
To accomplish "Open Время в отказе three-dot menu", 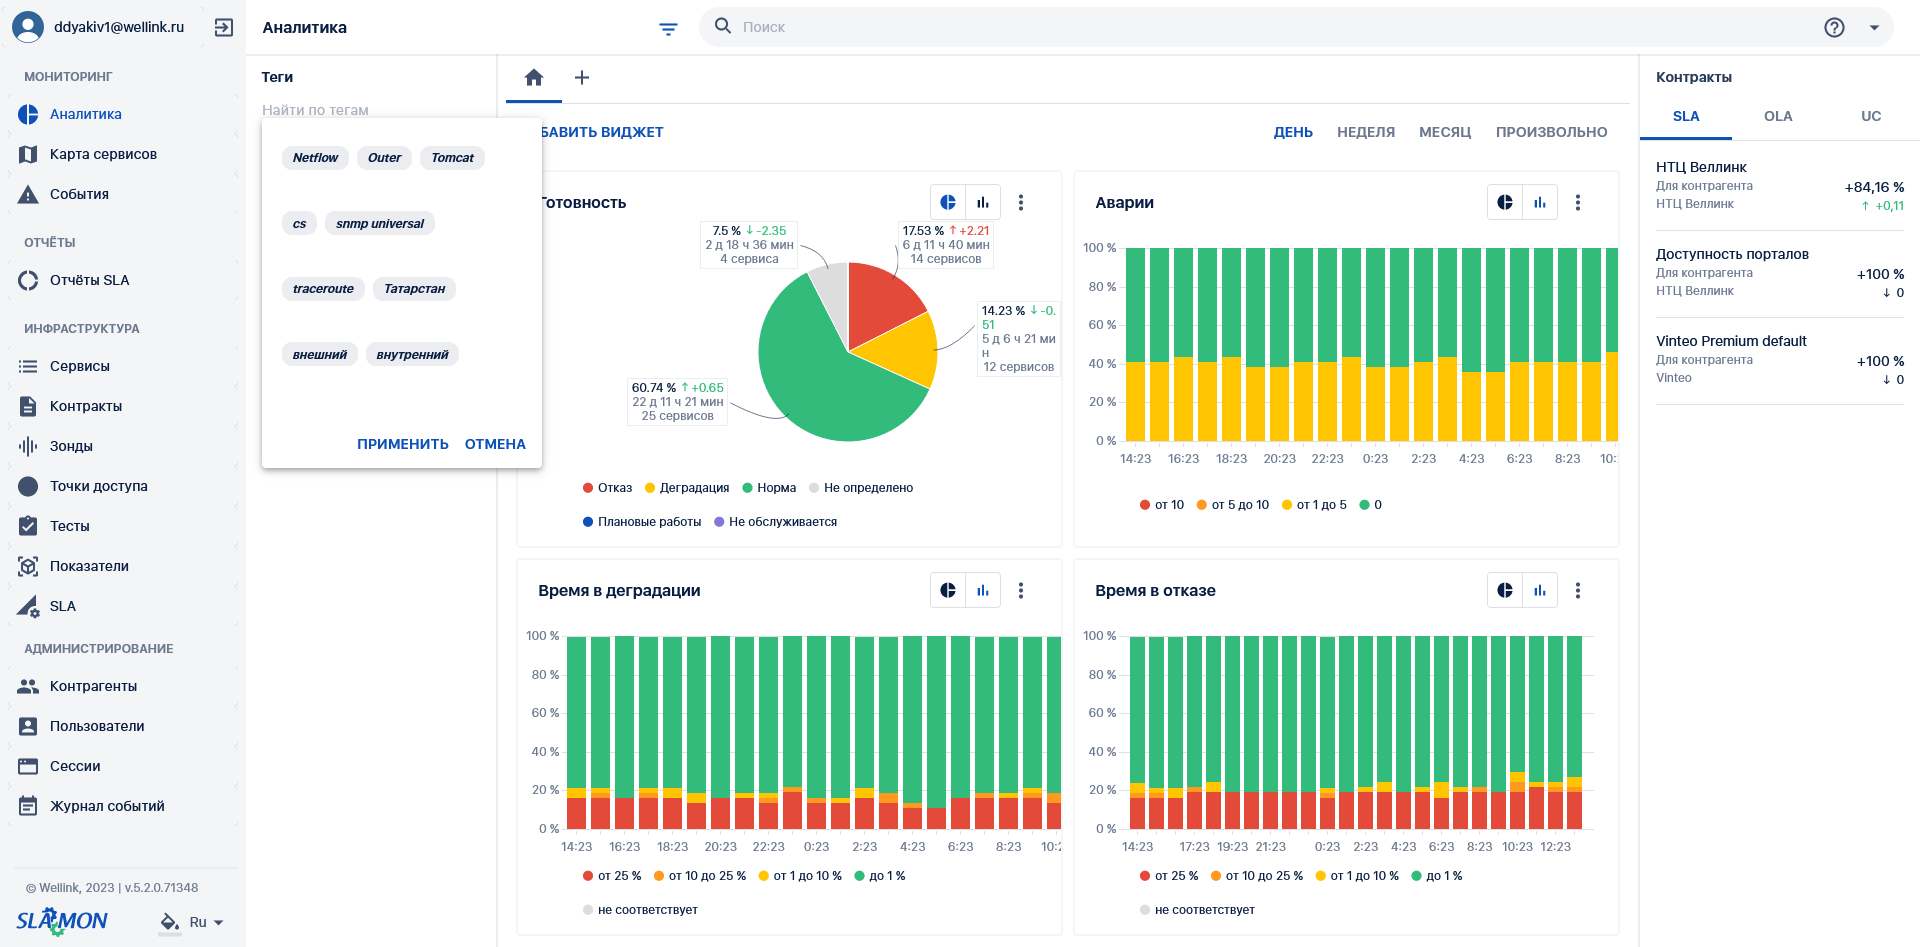I will tap(1578, 590).
